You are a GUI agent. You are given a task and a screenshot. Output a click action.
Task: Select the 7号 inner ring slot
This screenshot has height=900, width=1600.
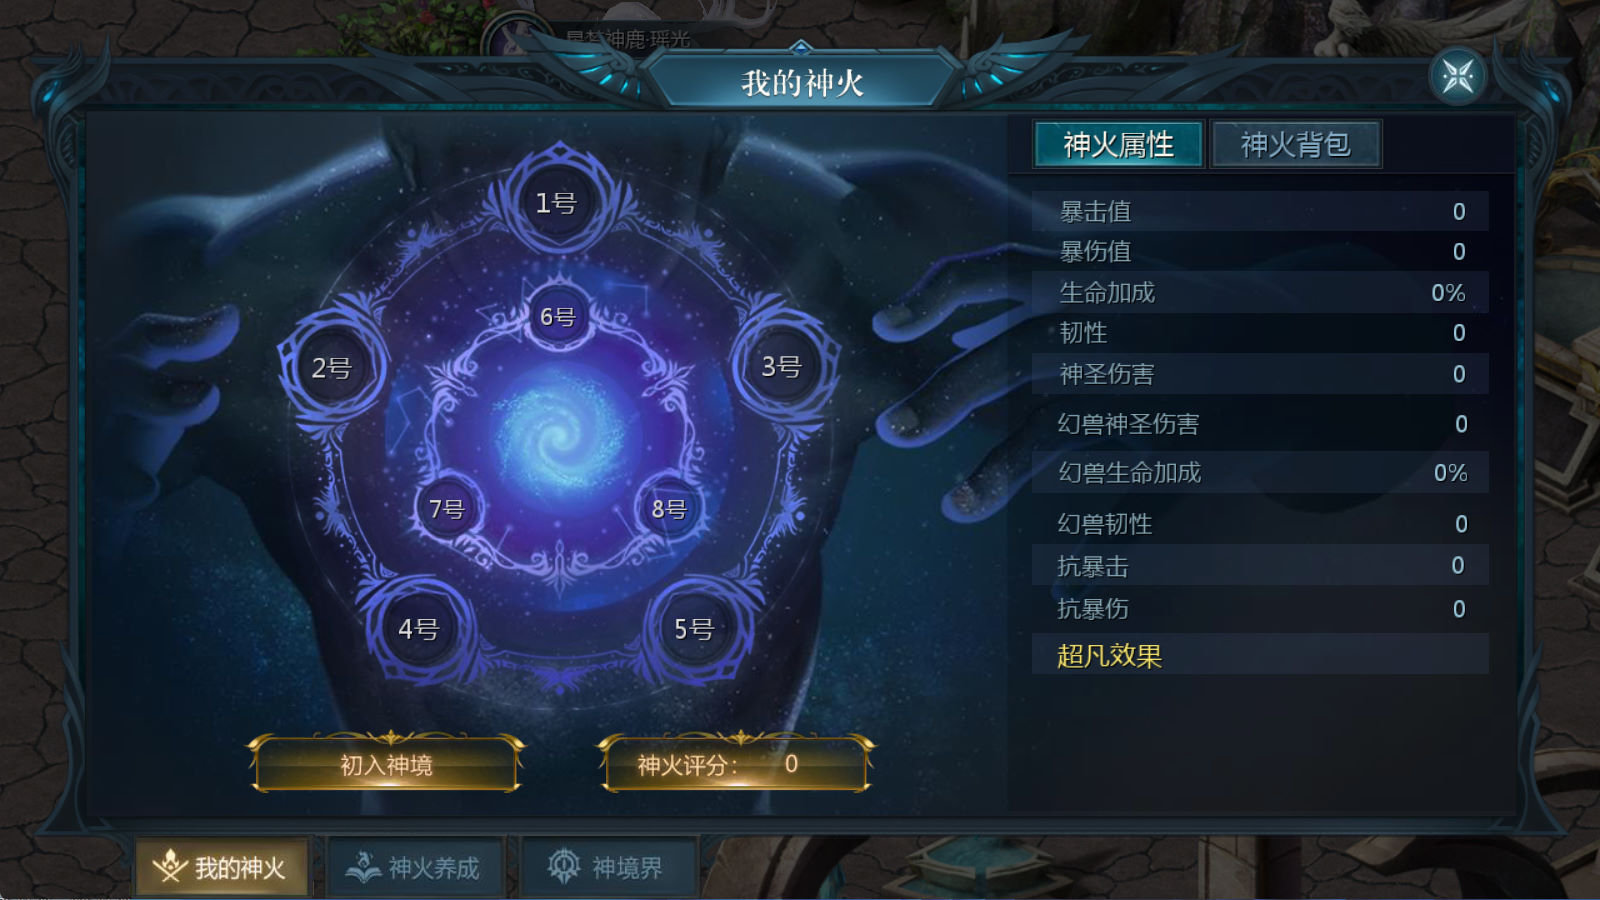[447, 509]
